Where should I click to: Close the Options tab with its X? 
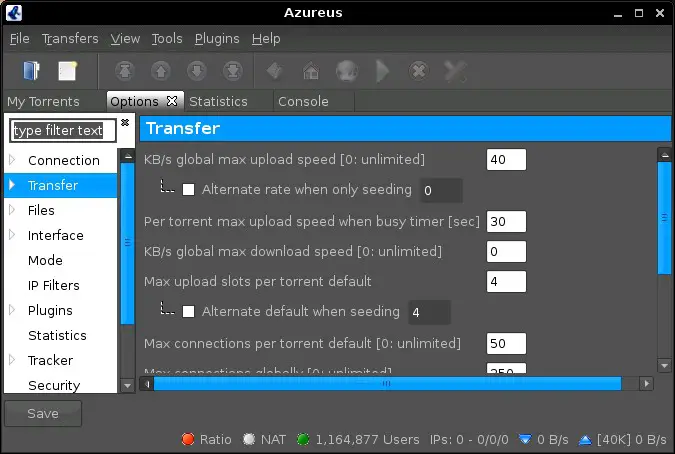click(x=172, y=101)
